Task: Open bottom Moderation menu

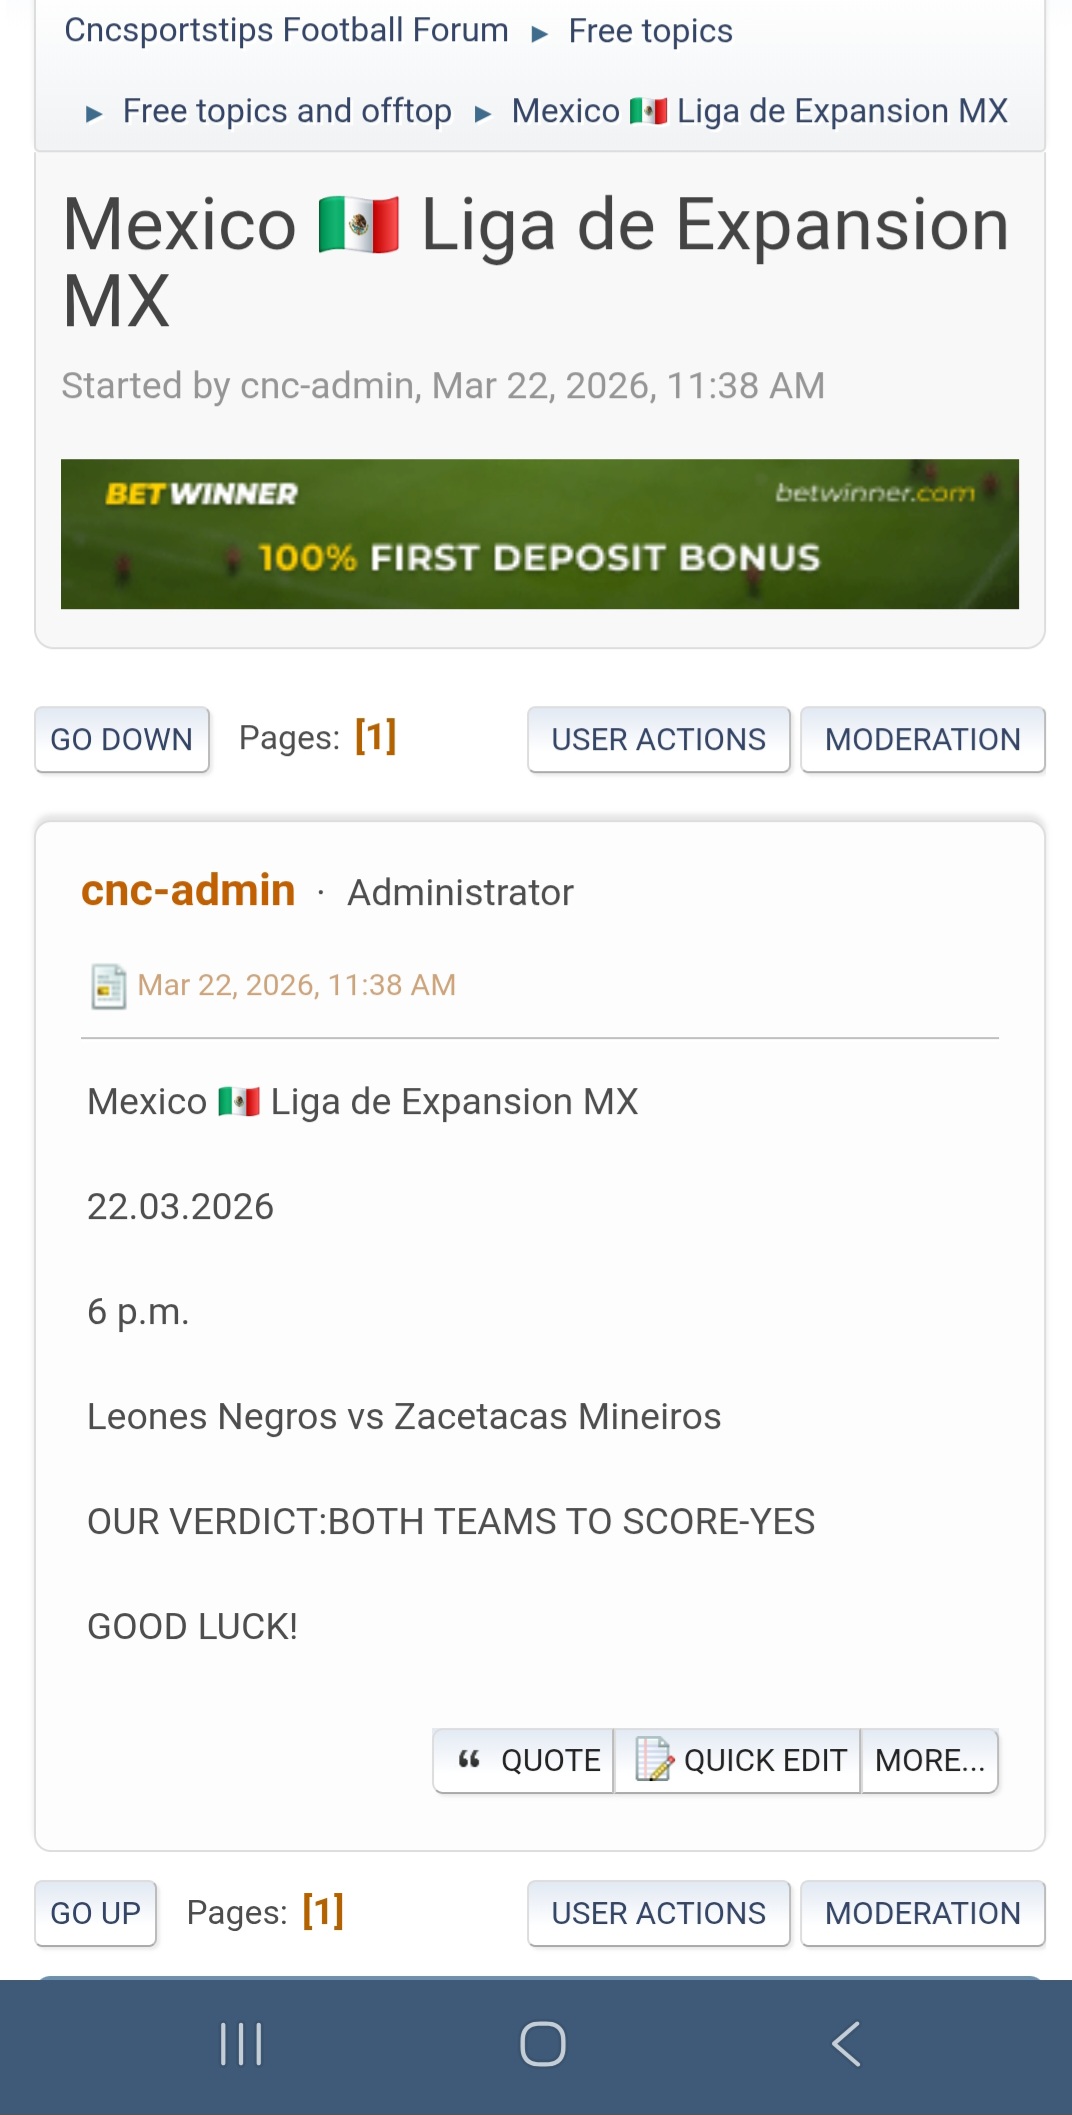Action: click(x=922, y=1913)
